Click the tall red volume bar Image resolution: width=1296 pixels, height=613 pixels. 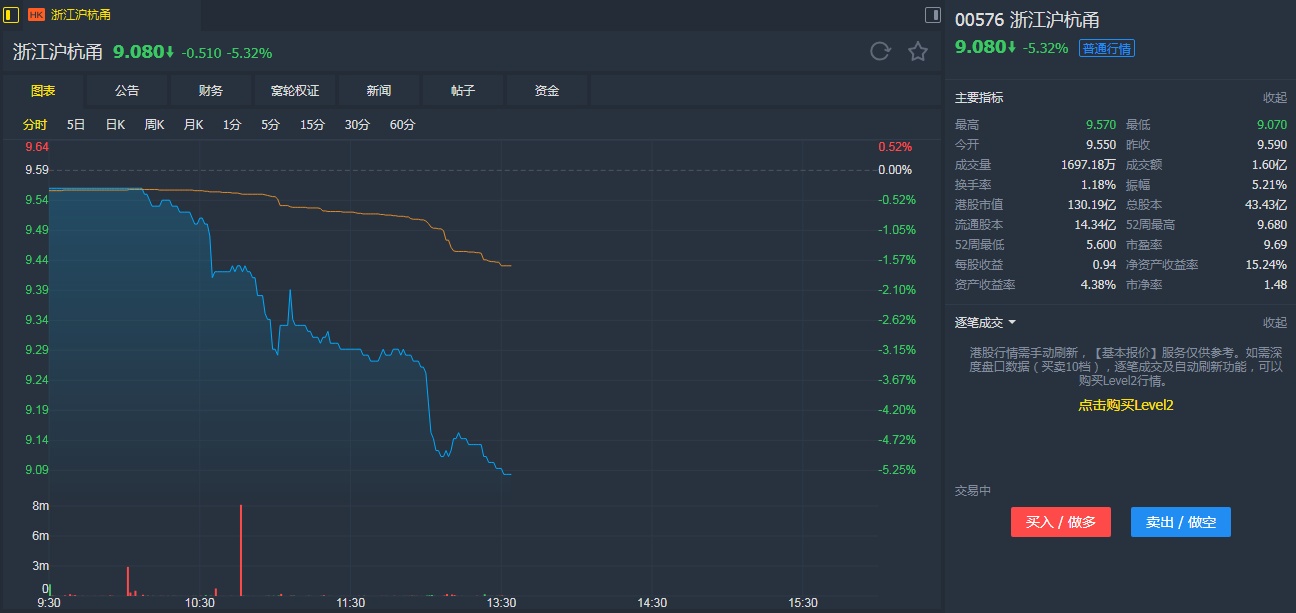241,550
